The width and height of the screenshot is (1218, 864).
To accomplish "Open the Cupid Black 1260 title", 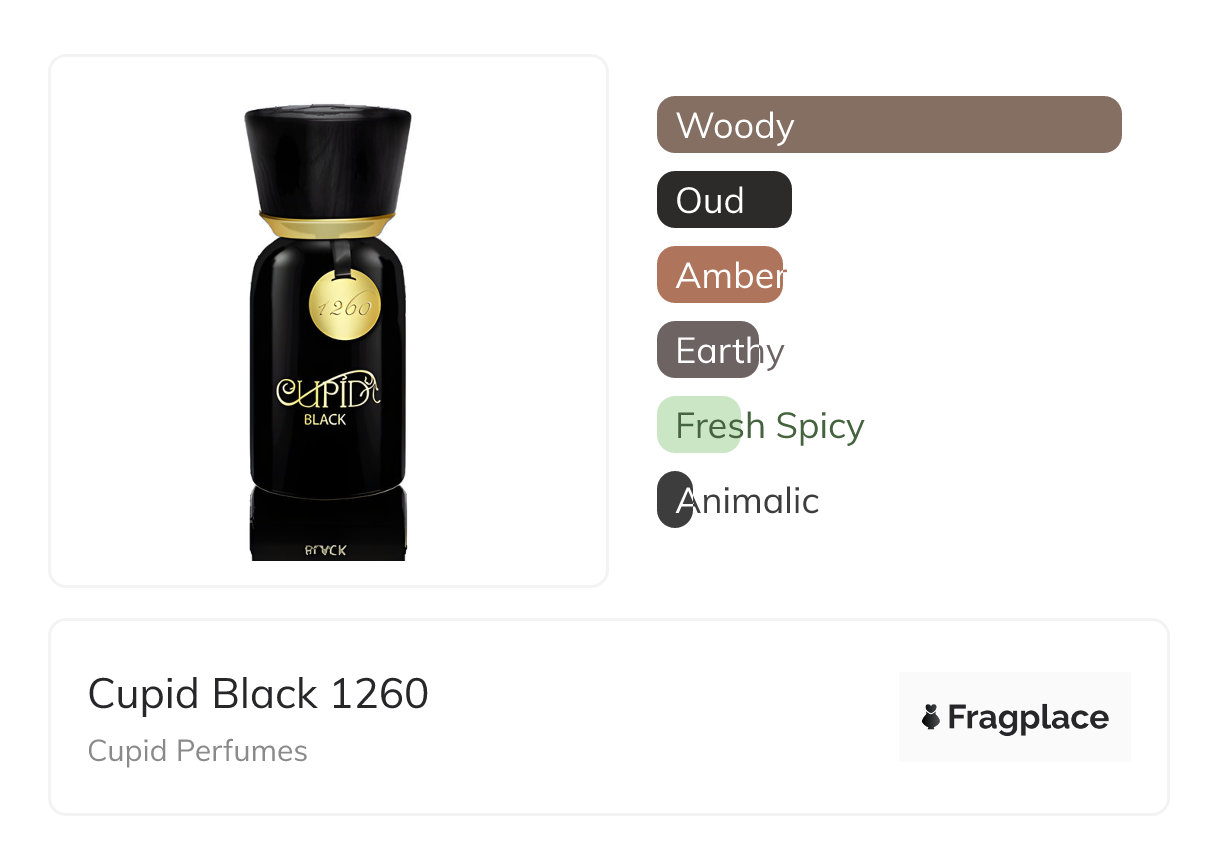I will (258, 694).
